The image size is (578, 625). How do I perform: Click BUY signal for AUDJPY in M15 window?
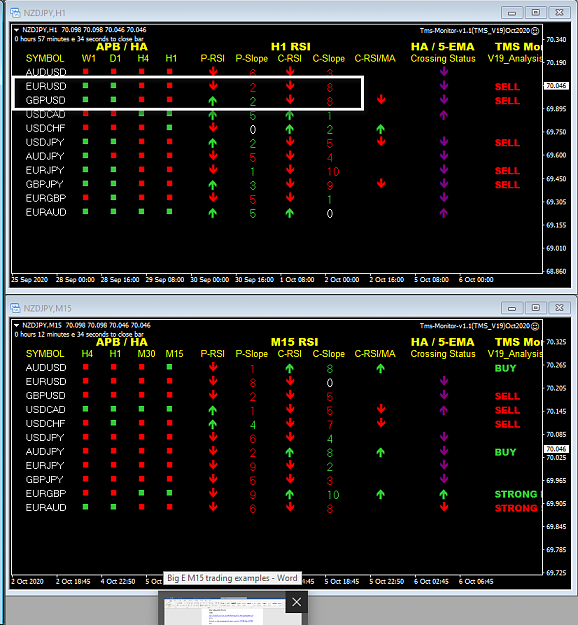pos(505,452)
